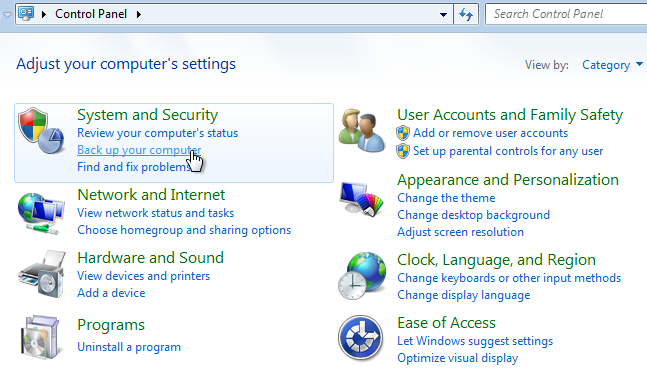Focus the Search Control Panel field
The height and width of the screenshot is (385, 647).
point(566,14)
